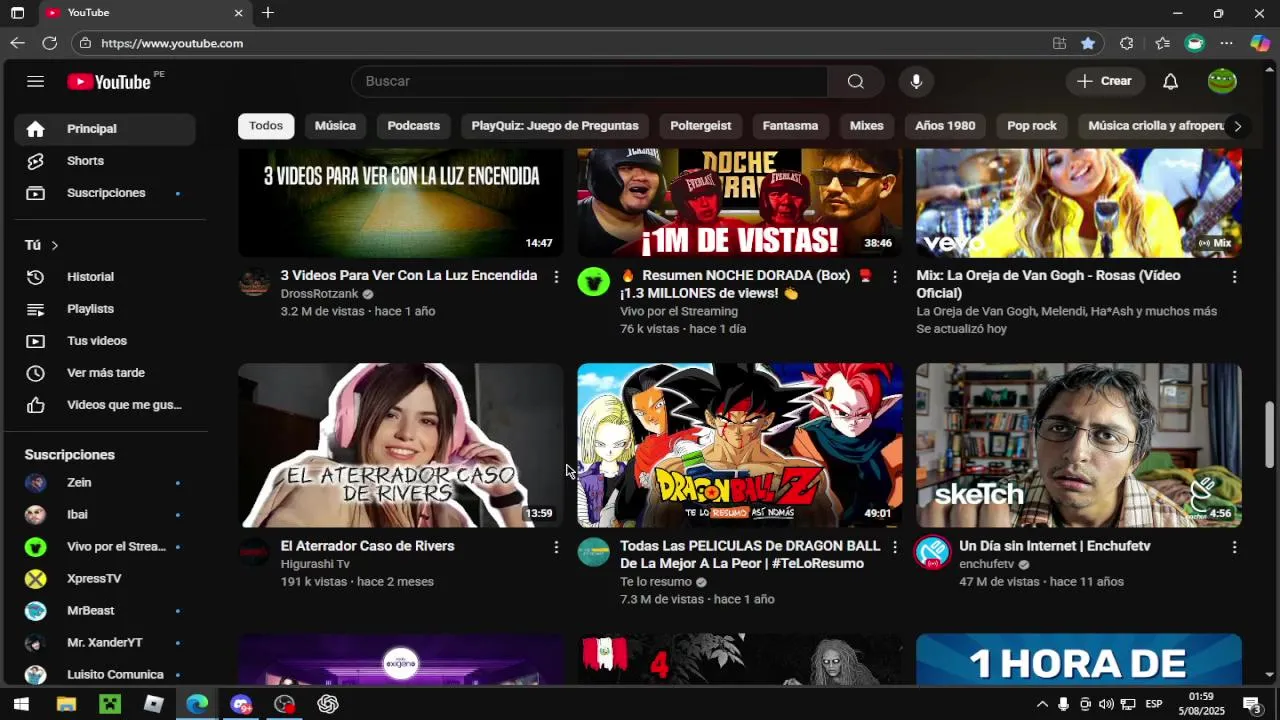Select PlayQuiz: Juego de Preguntas chip
The height and width of the screenshot is (720, 1280).
click(x=555, y=126)
